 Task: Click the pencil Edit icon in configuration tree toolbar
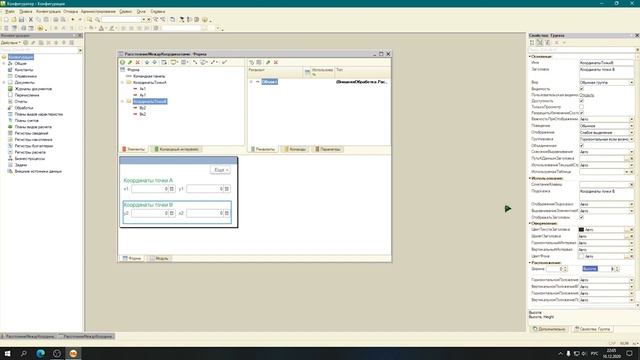click(x=33, y=42)
